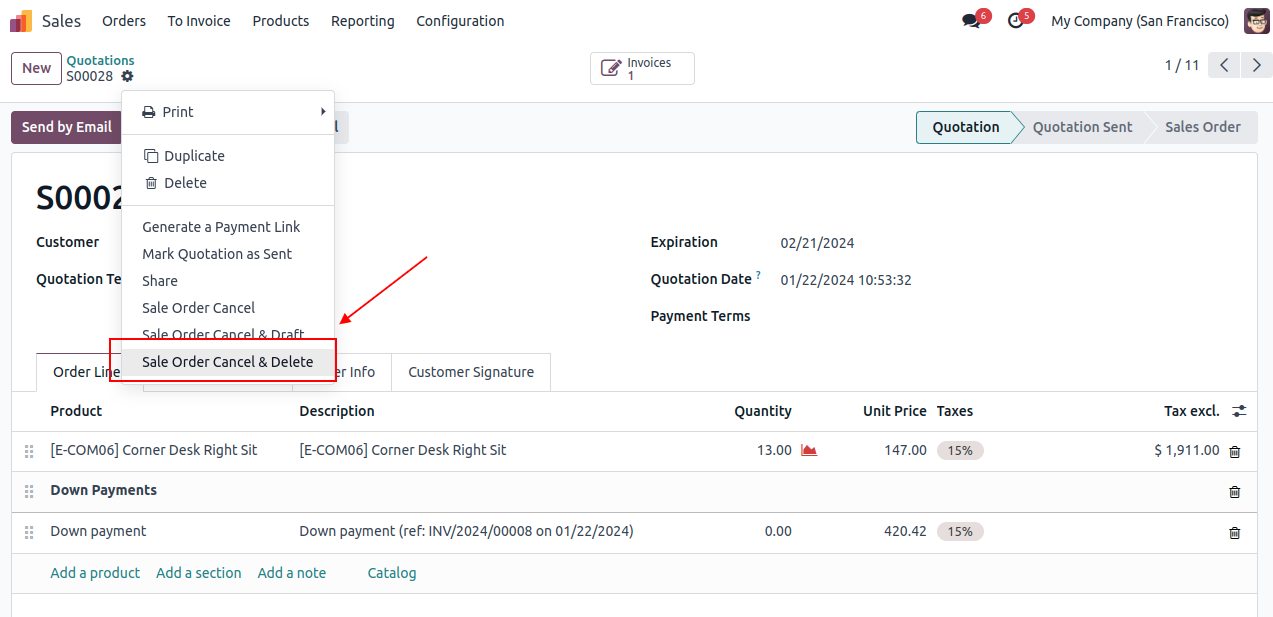Image resolution: width=1273 pixels, height=617 pixels.
Task: Switch to the Customer Signature tab
Action: pos(471,372)
